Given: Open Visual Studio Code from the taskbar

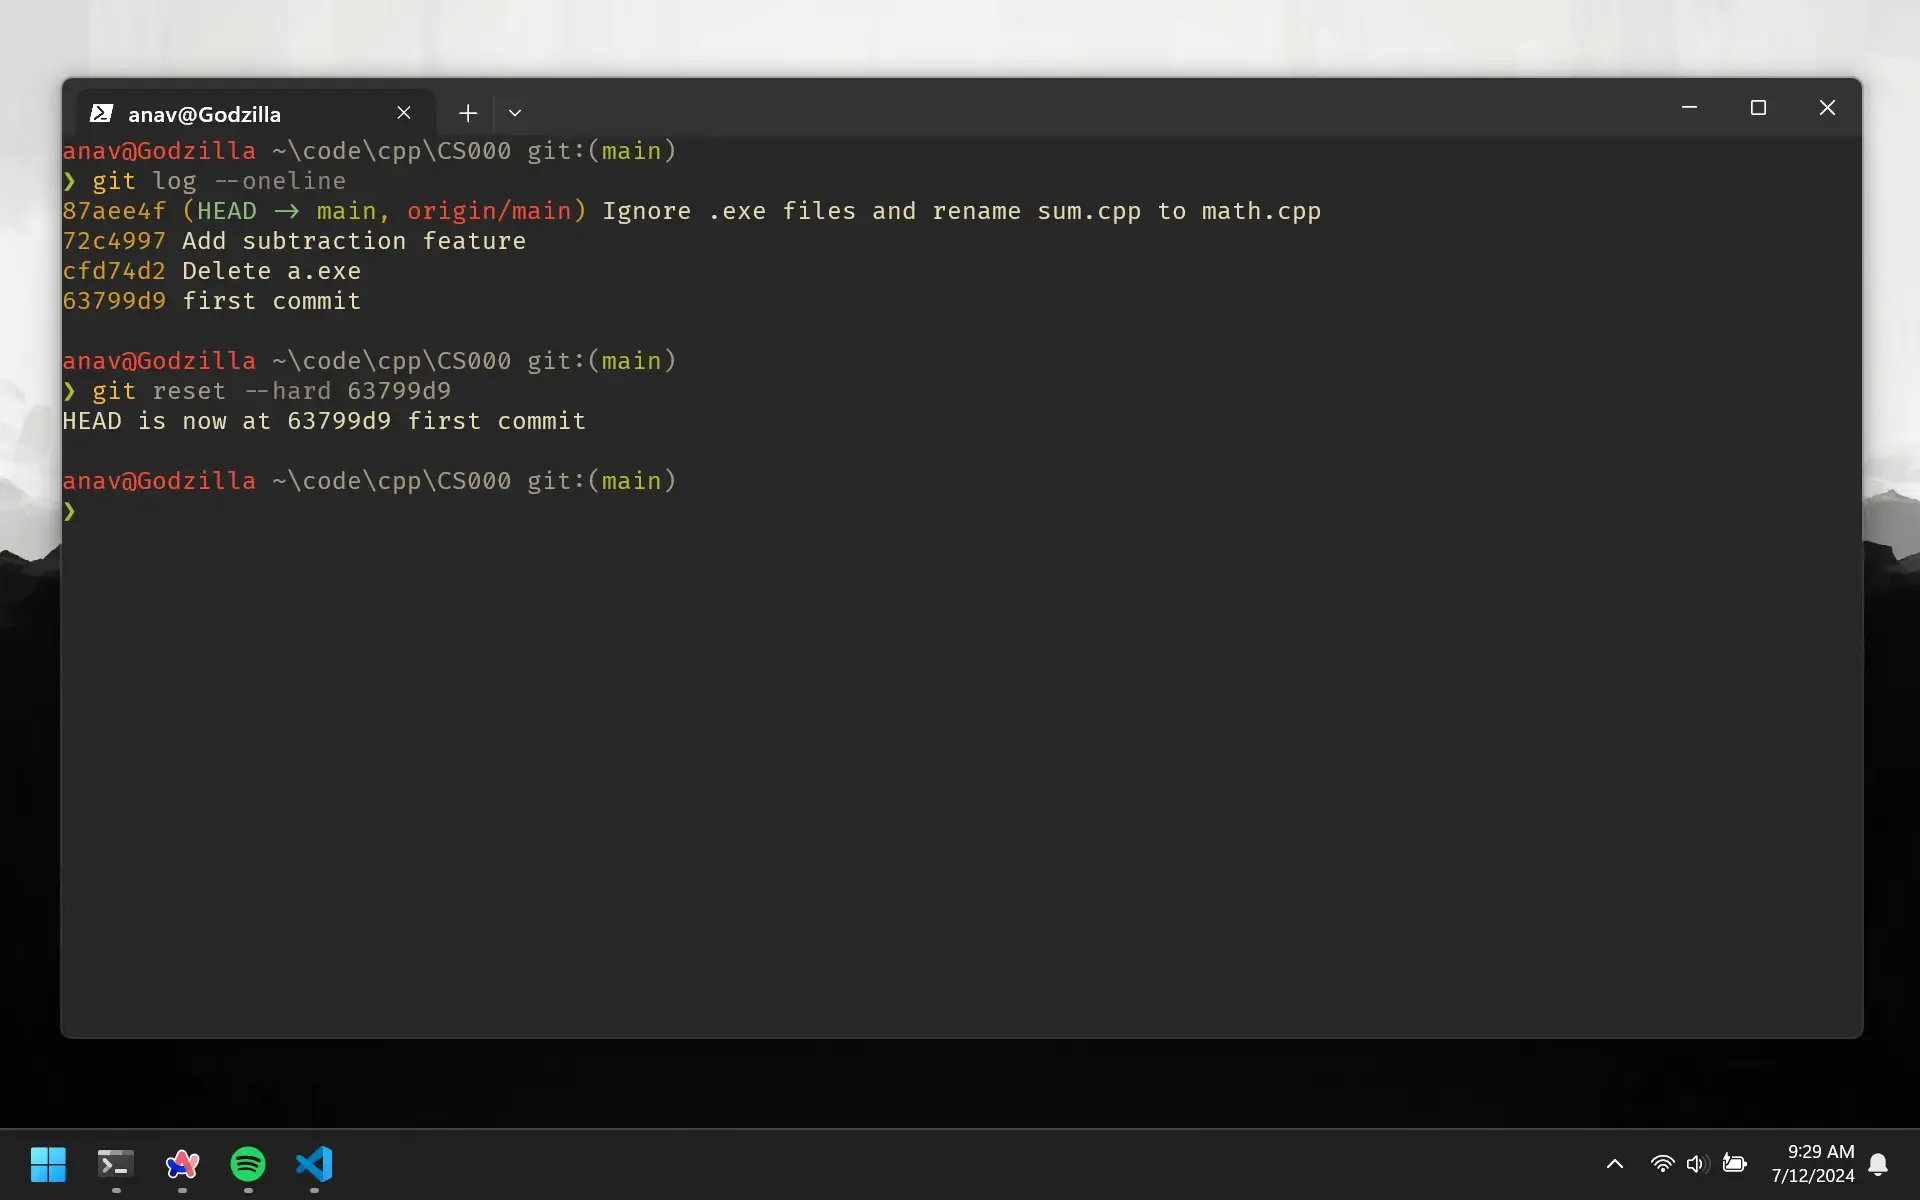Looking at the screenshot, I should point(314,1164).
